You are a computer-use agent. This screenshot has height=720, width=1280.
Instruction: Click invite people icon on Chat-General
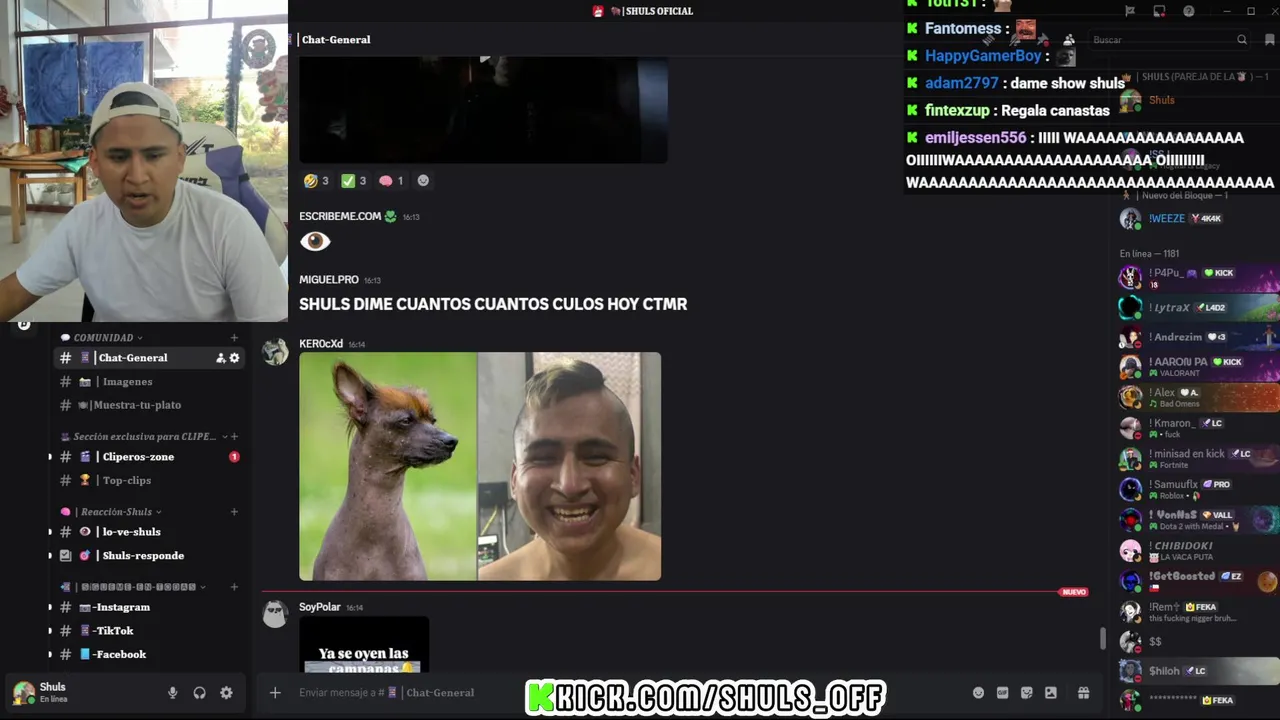click(220, 358)
